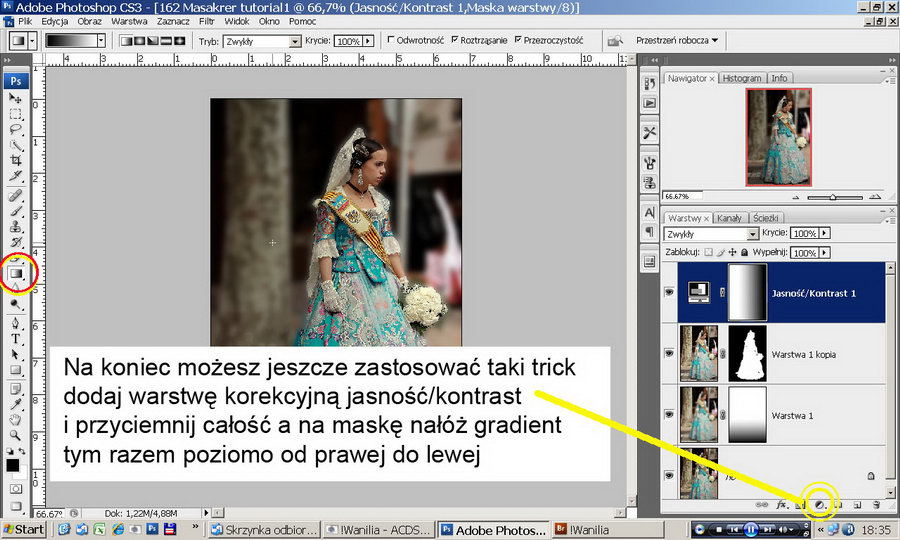Viewport: 900px width, 540px height.
Task: Open the Przestrzeń robocza workspace dropdown
Action: [677, 41]
